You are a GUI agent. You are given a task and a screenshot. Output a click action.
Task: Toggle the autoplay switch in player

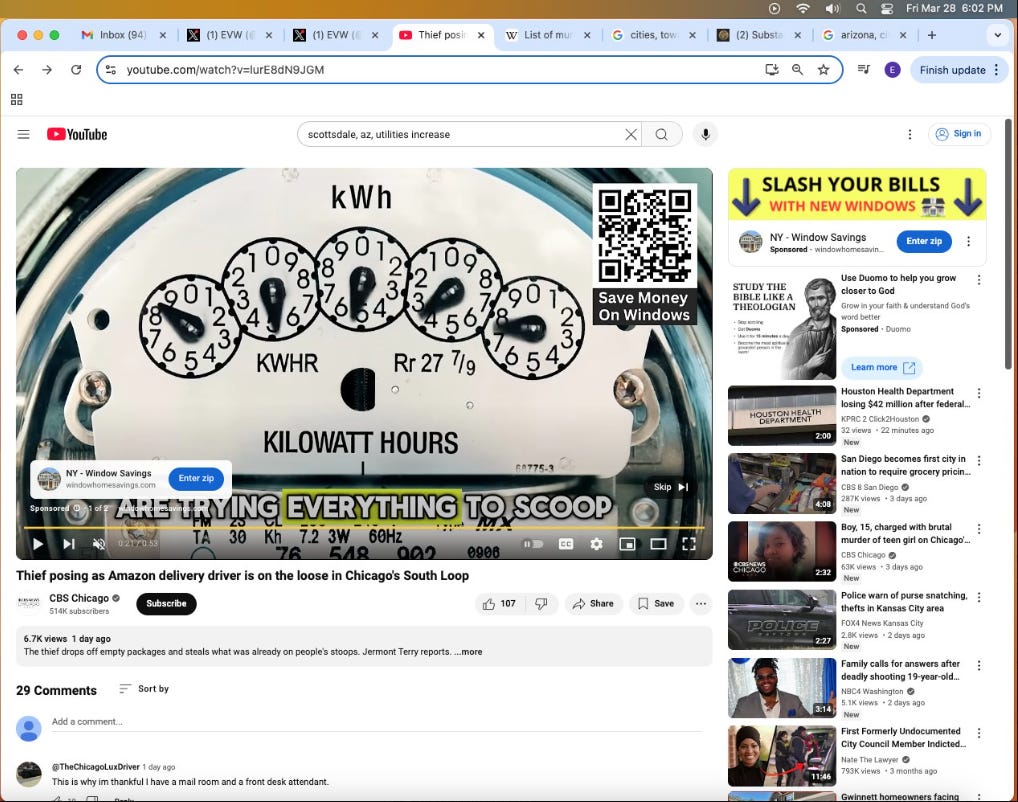(x=533, y=544)
